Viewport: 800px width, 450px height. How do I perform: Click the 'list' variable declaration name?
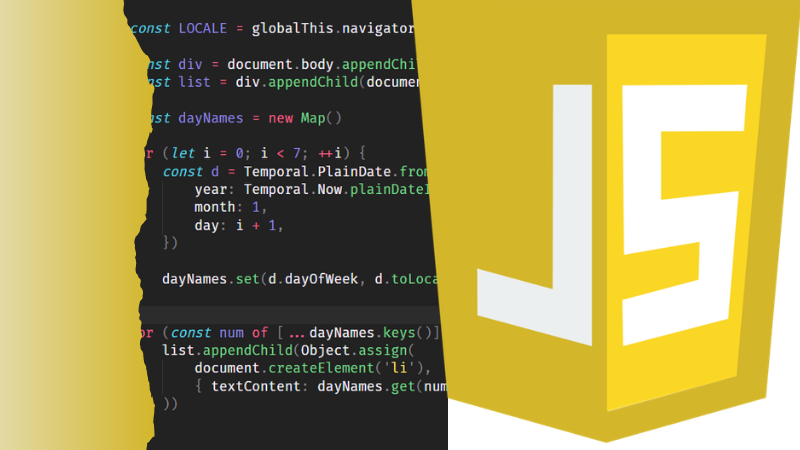194,82
